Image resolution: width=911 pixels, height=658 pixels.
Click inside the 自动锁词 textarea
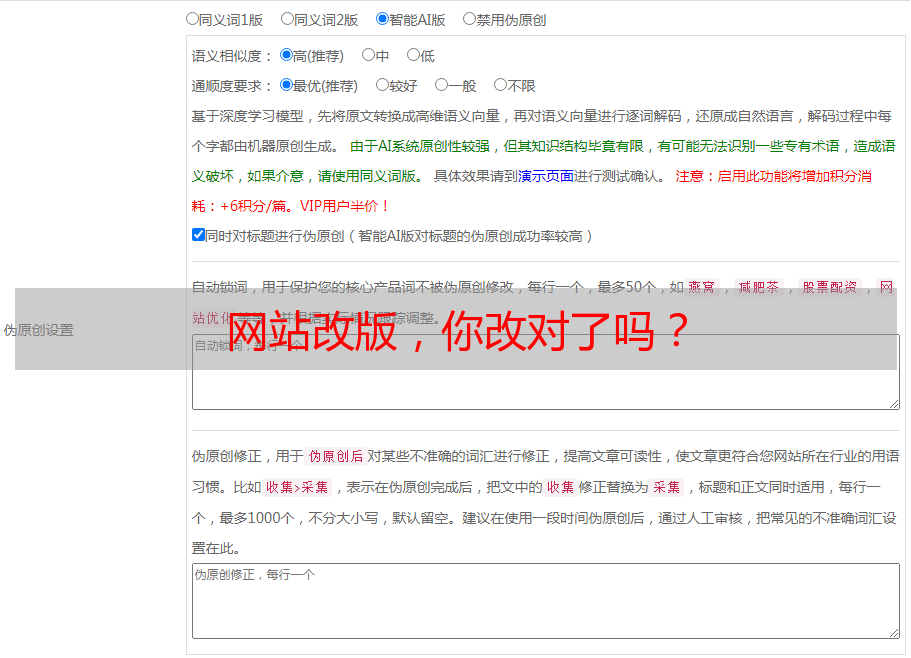click(546, 372)
